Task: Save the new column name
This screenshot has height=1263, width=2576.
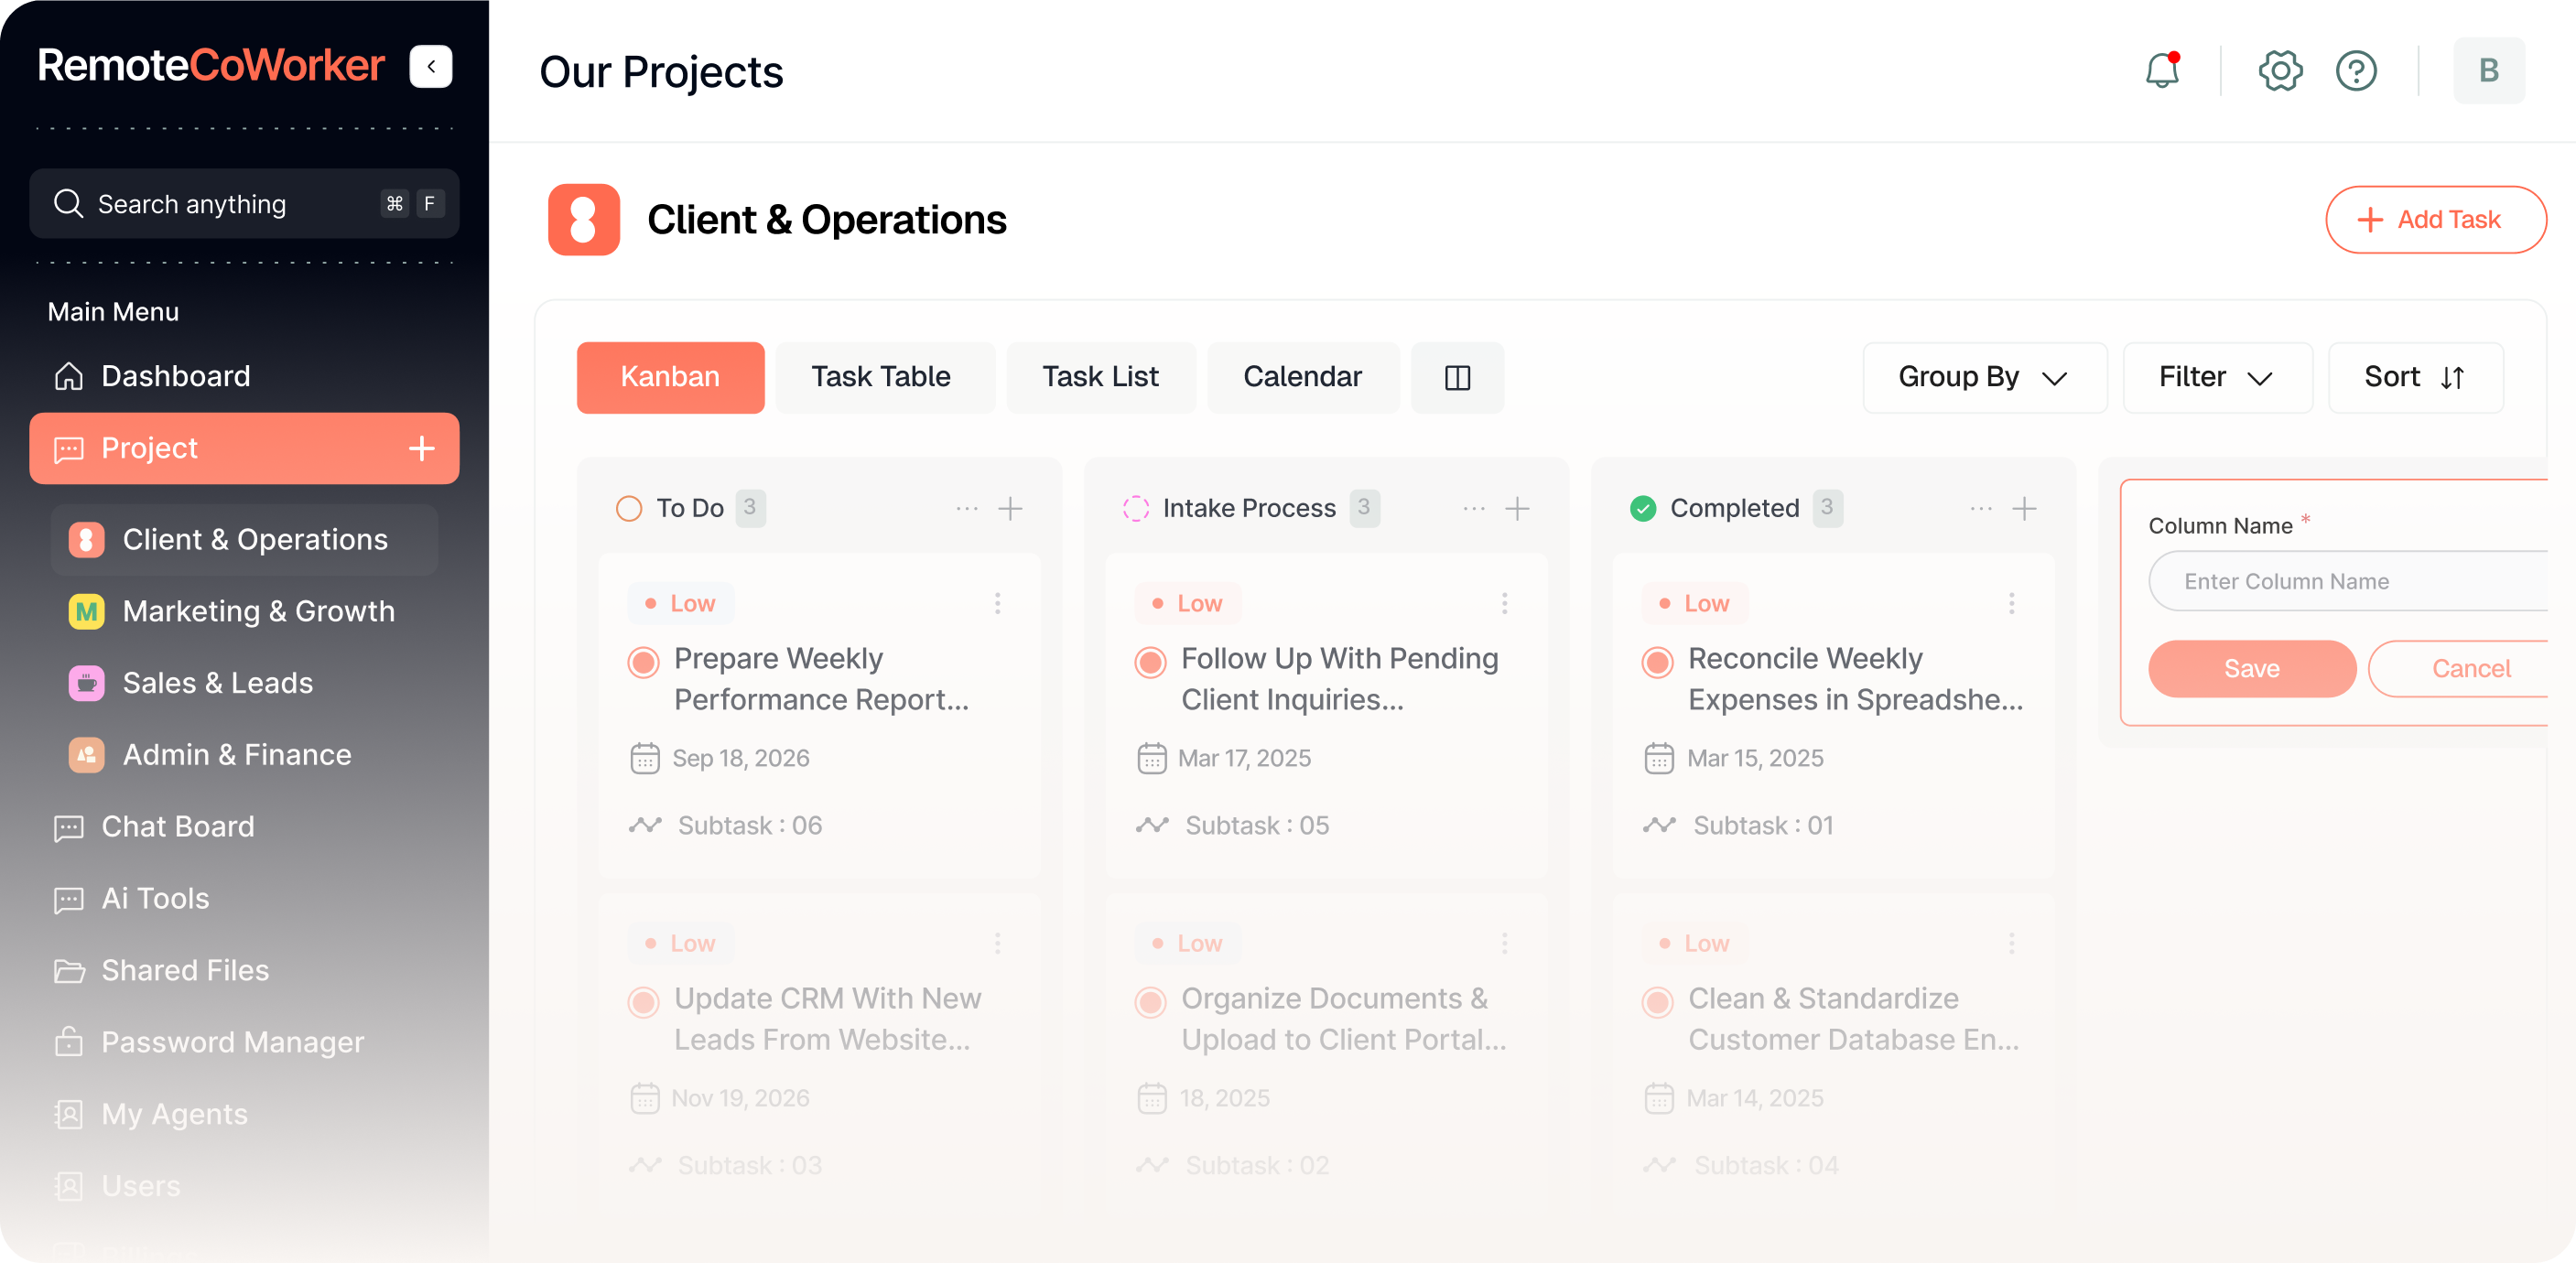Action: pos(2251,668)
